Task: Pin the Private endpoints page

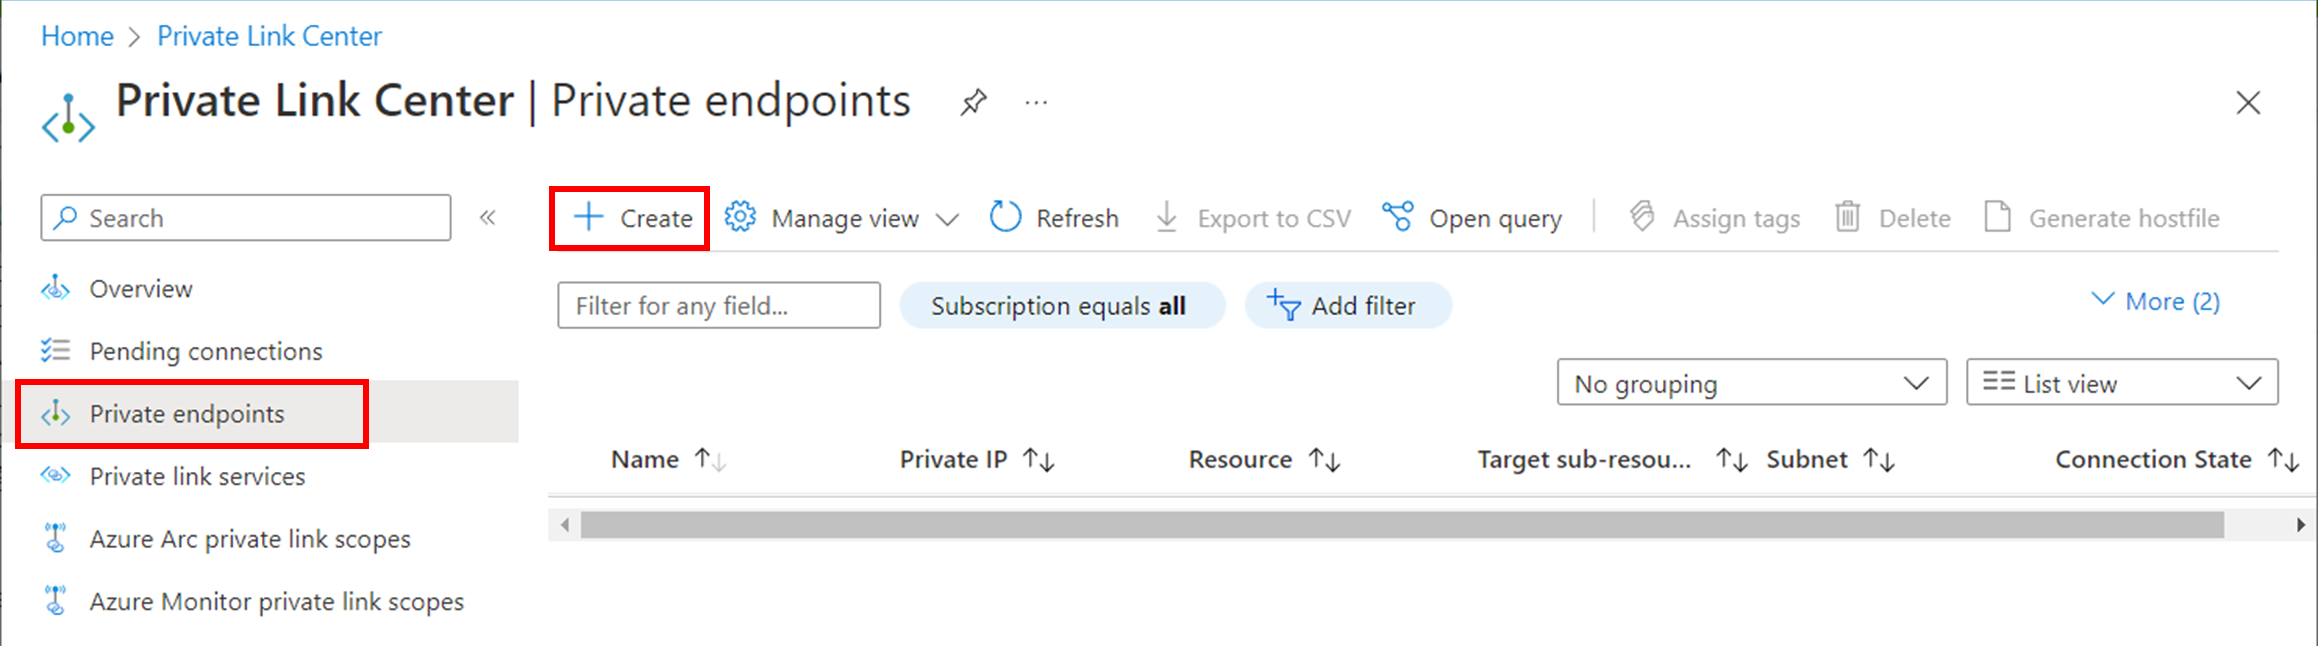Action: click(x=972, y=101)
